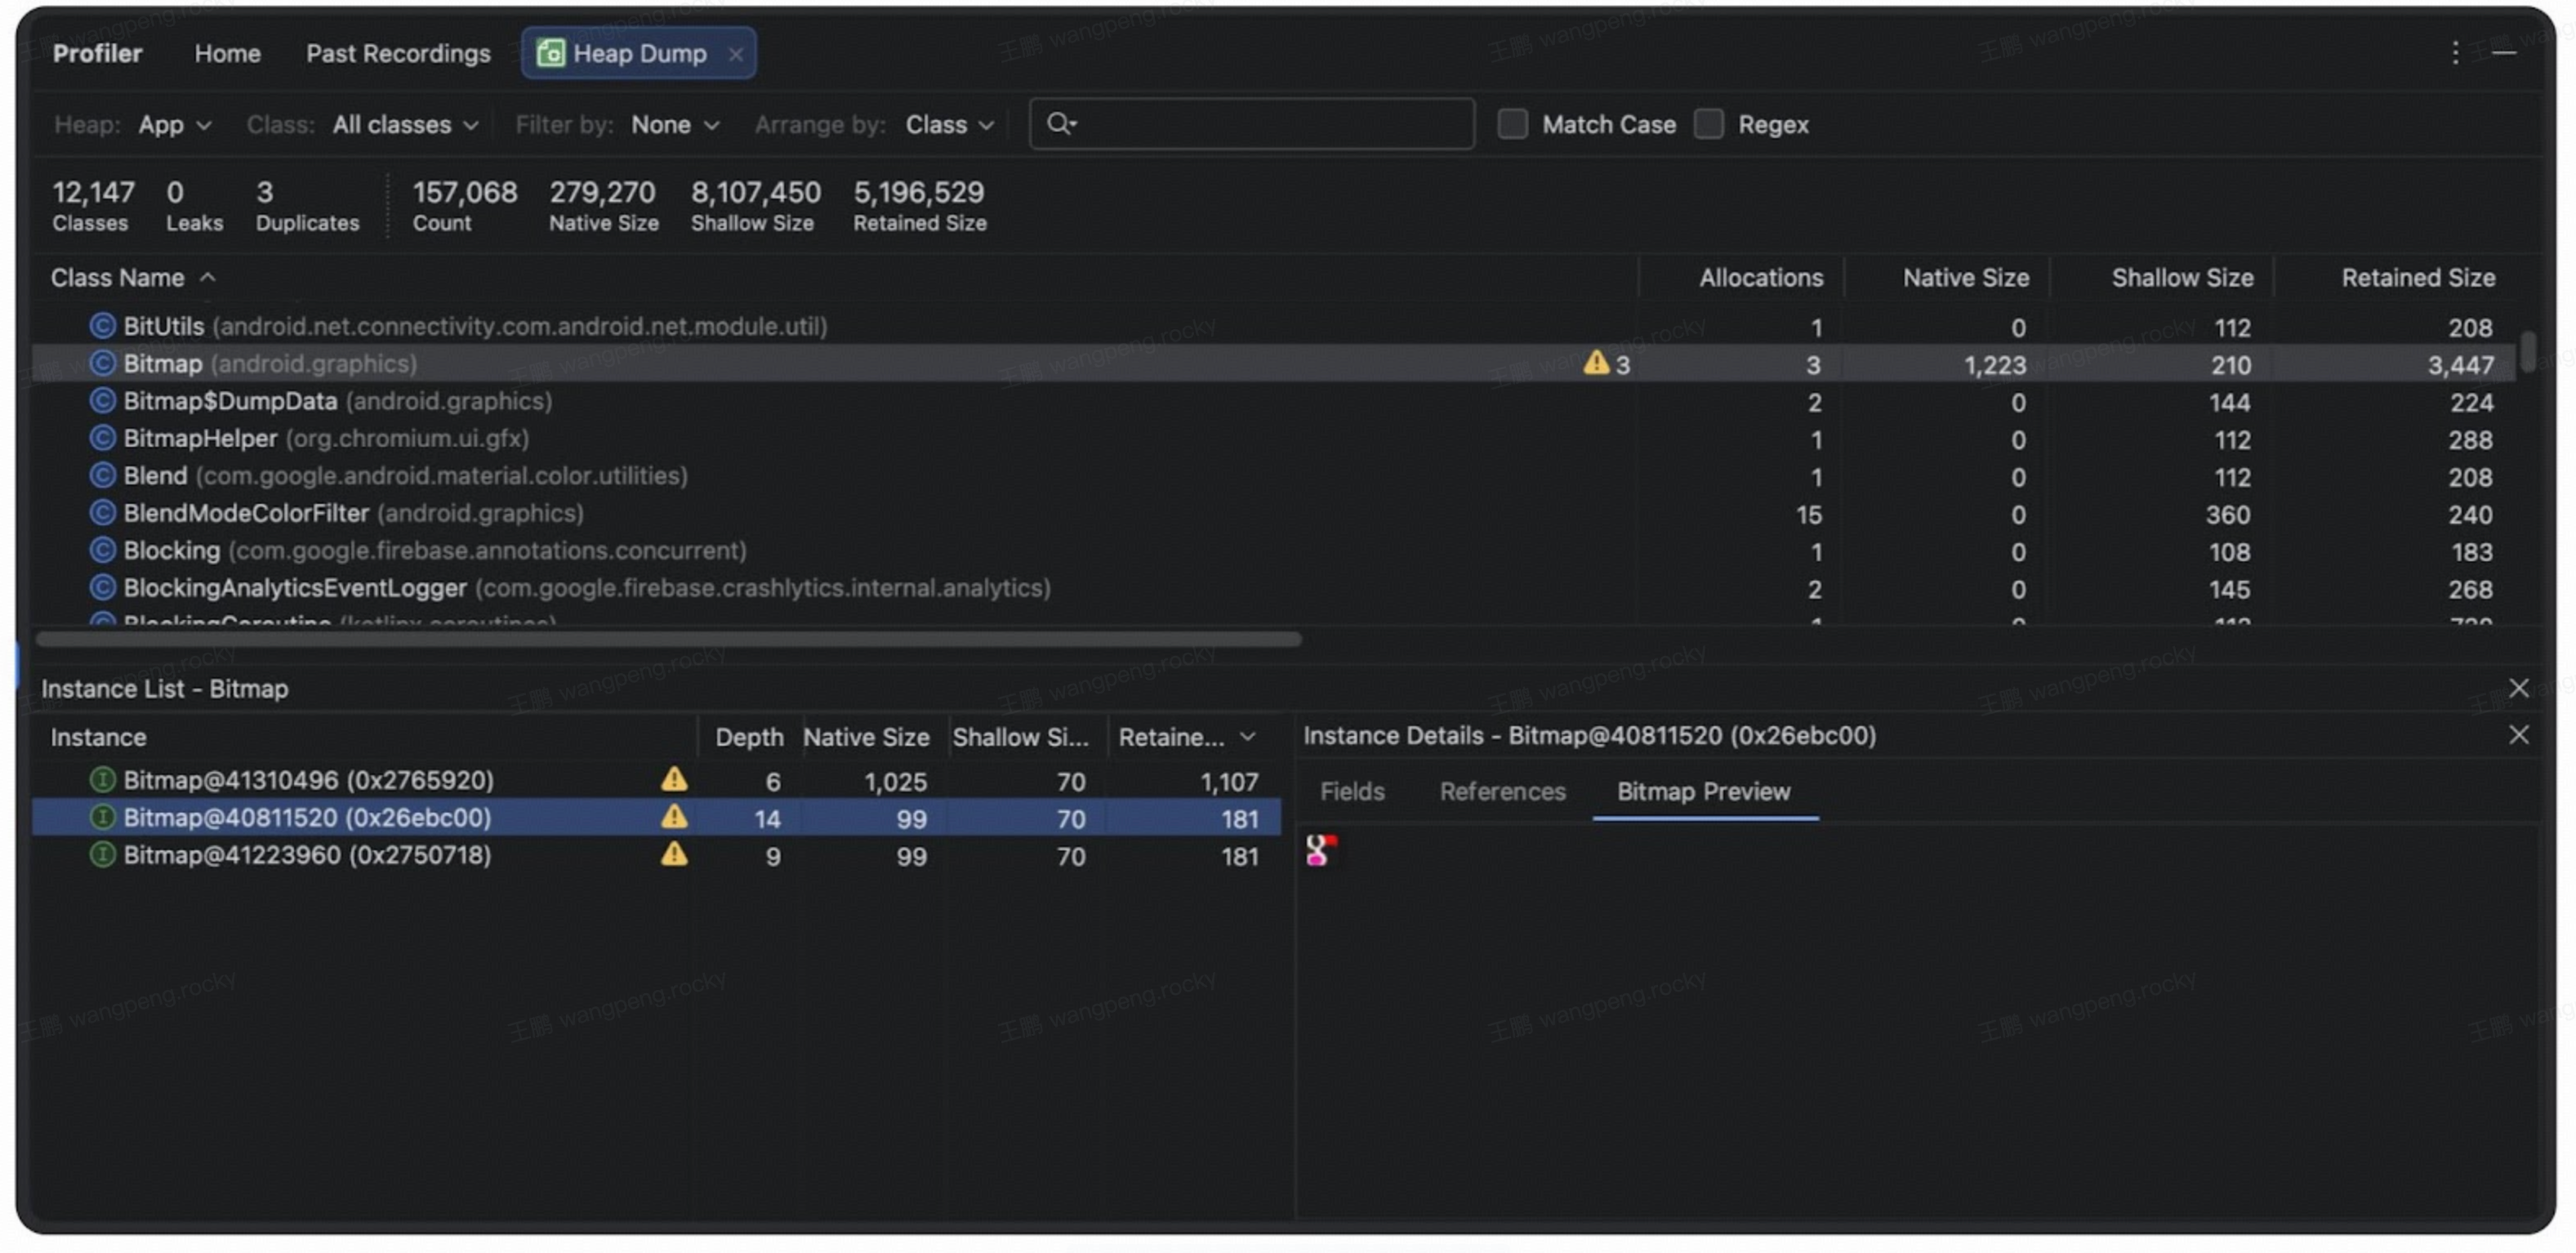Click instance icon of Bitmap@41223960
2576x1253 pixels.
pyautogui.click(x=102, y=855)
